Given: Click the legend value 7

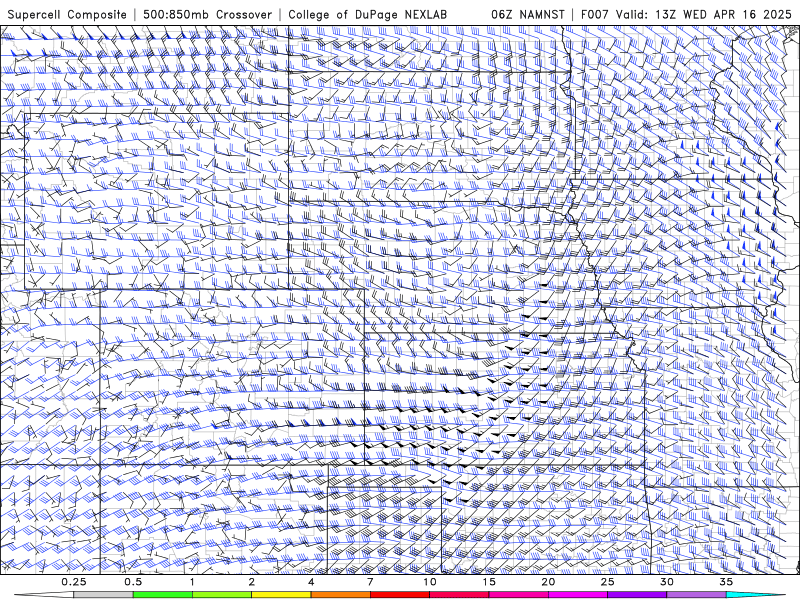Looking at the screenshot, I should coord(370,582).
